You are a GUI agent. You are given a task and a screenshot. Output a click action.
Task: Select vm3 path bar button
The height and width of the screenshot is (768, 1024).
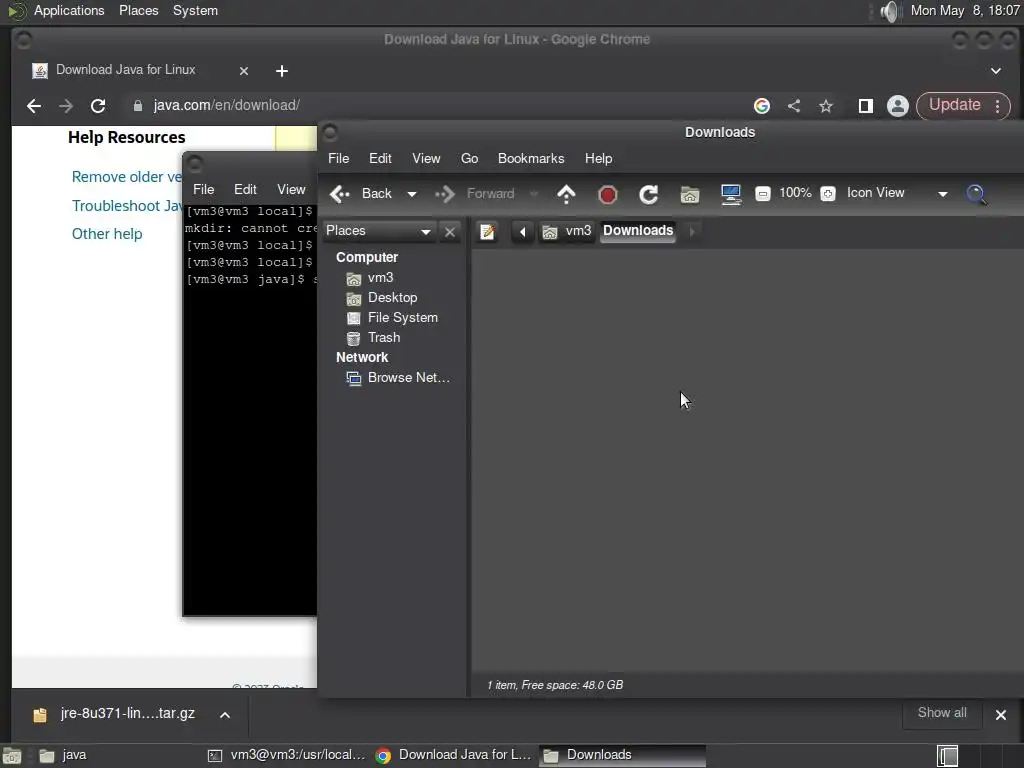coord(567,231)
